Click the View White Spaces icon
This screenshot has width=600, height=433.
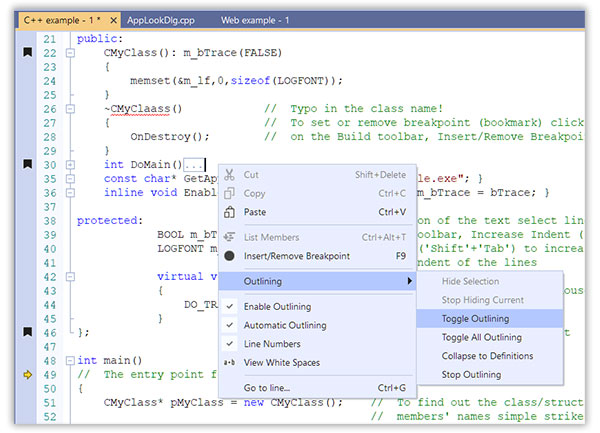click(230, 362)
